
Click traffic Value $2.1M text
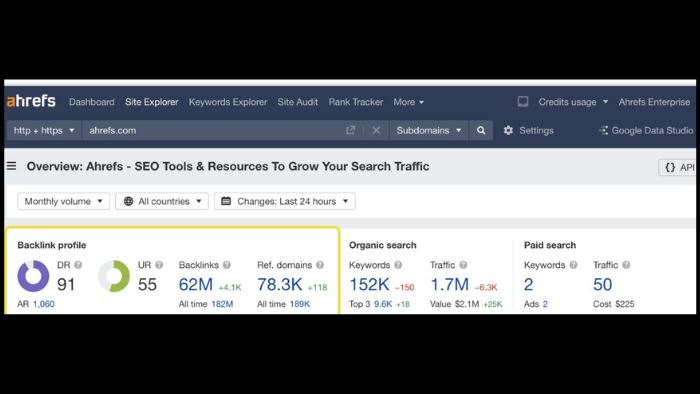(x=454, y=304)
